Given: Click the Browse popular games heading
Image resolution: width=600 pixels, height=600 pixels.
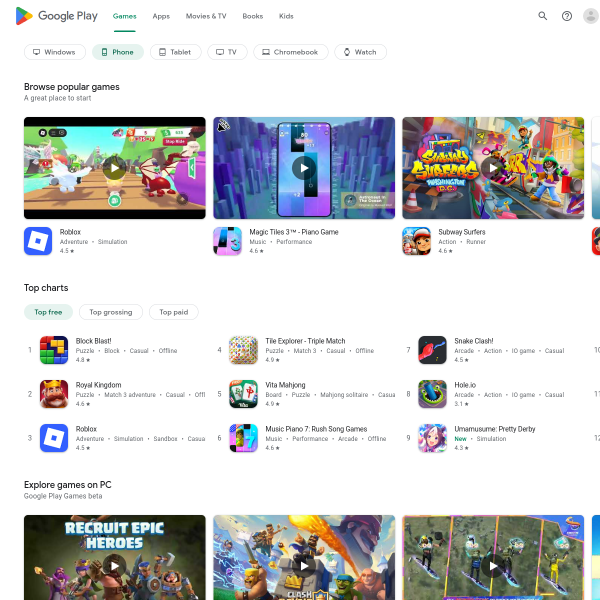Looking at the screenshot, I should pyautogui.click(x=72, y=87).
